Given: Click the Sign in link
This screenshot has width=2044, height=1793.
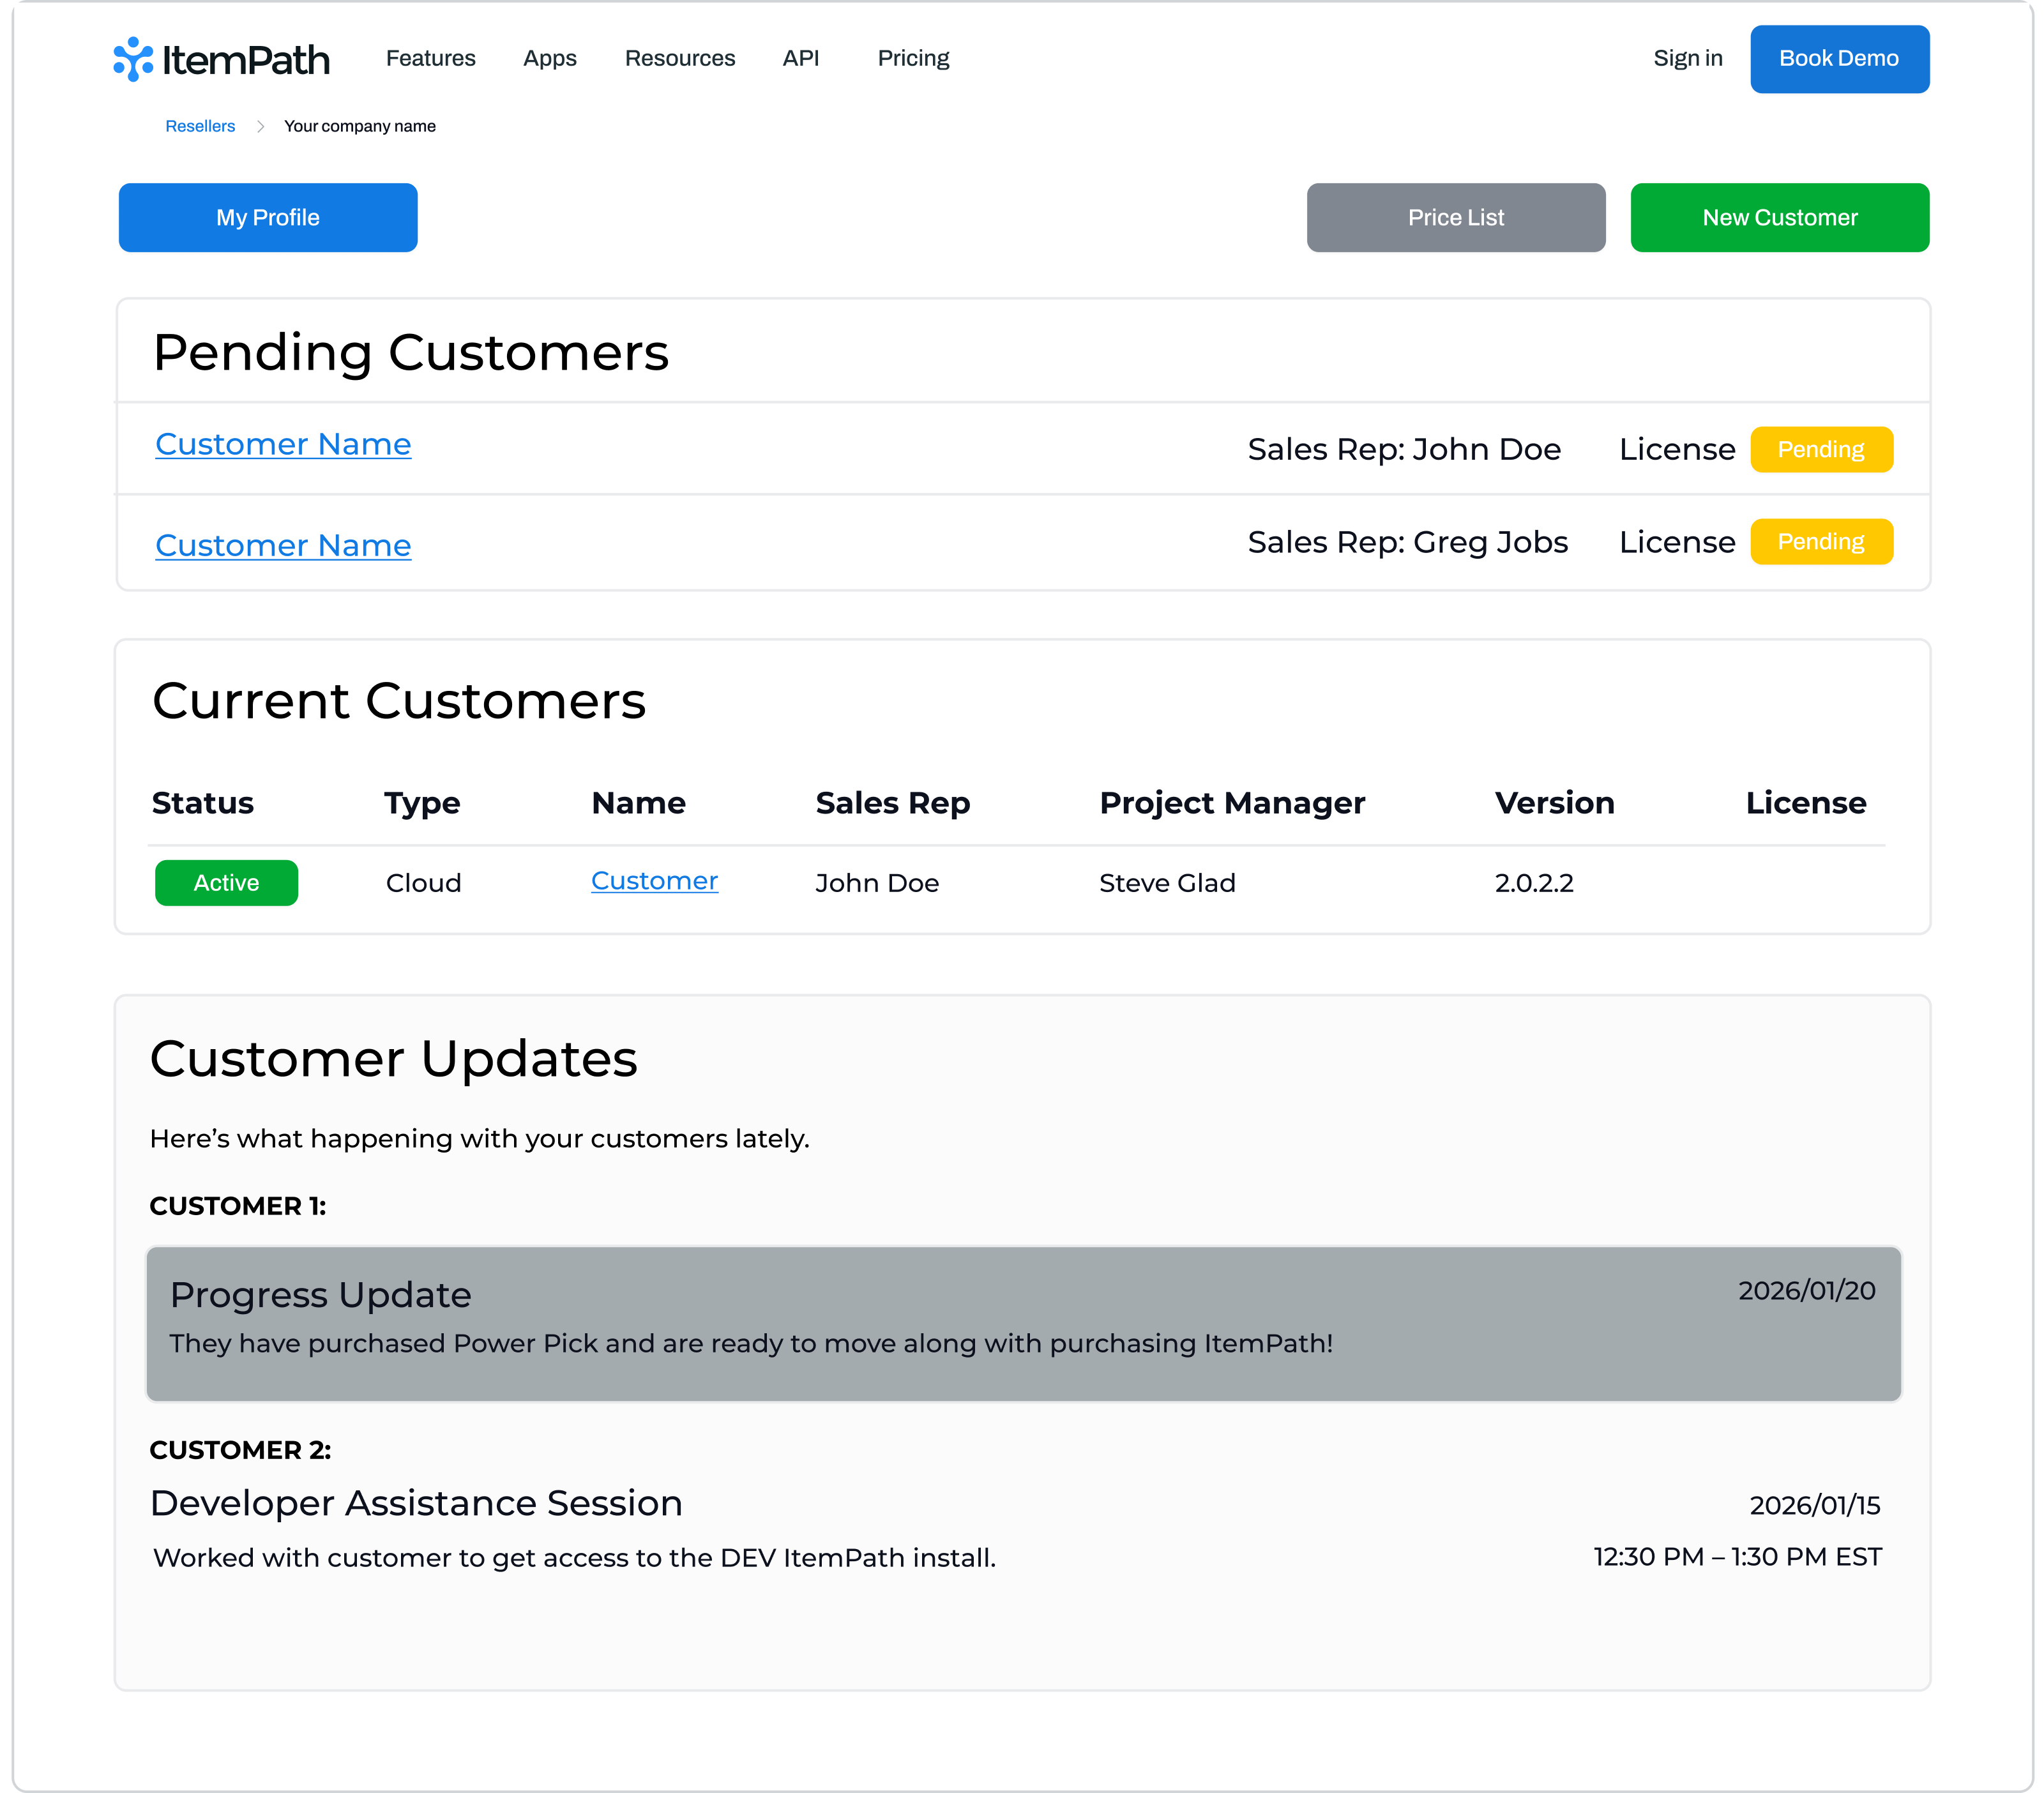Looking at the screenshot, I should point(1687,58).
